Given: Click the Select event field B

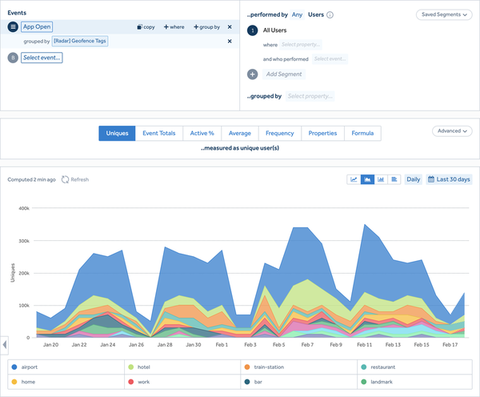Looking at the screenshot, I should (42, 58).
